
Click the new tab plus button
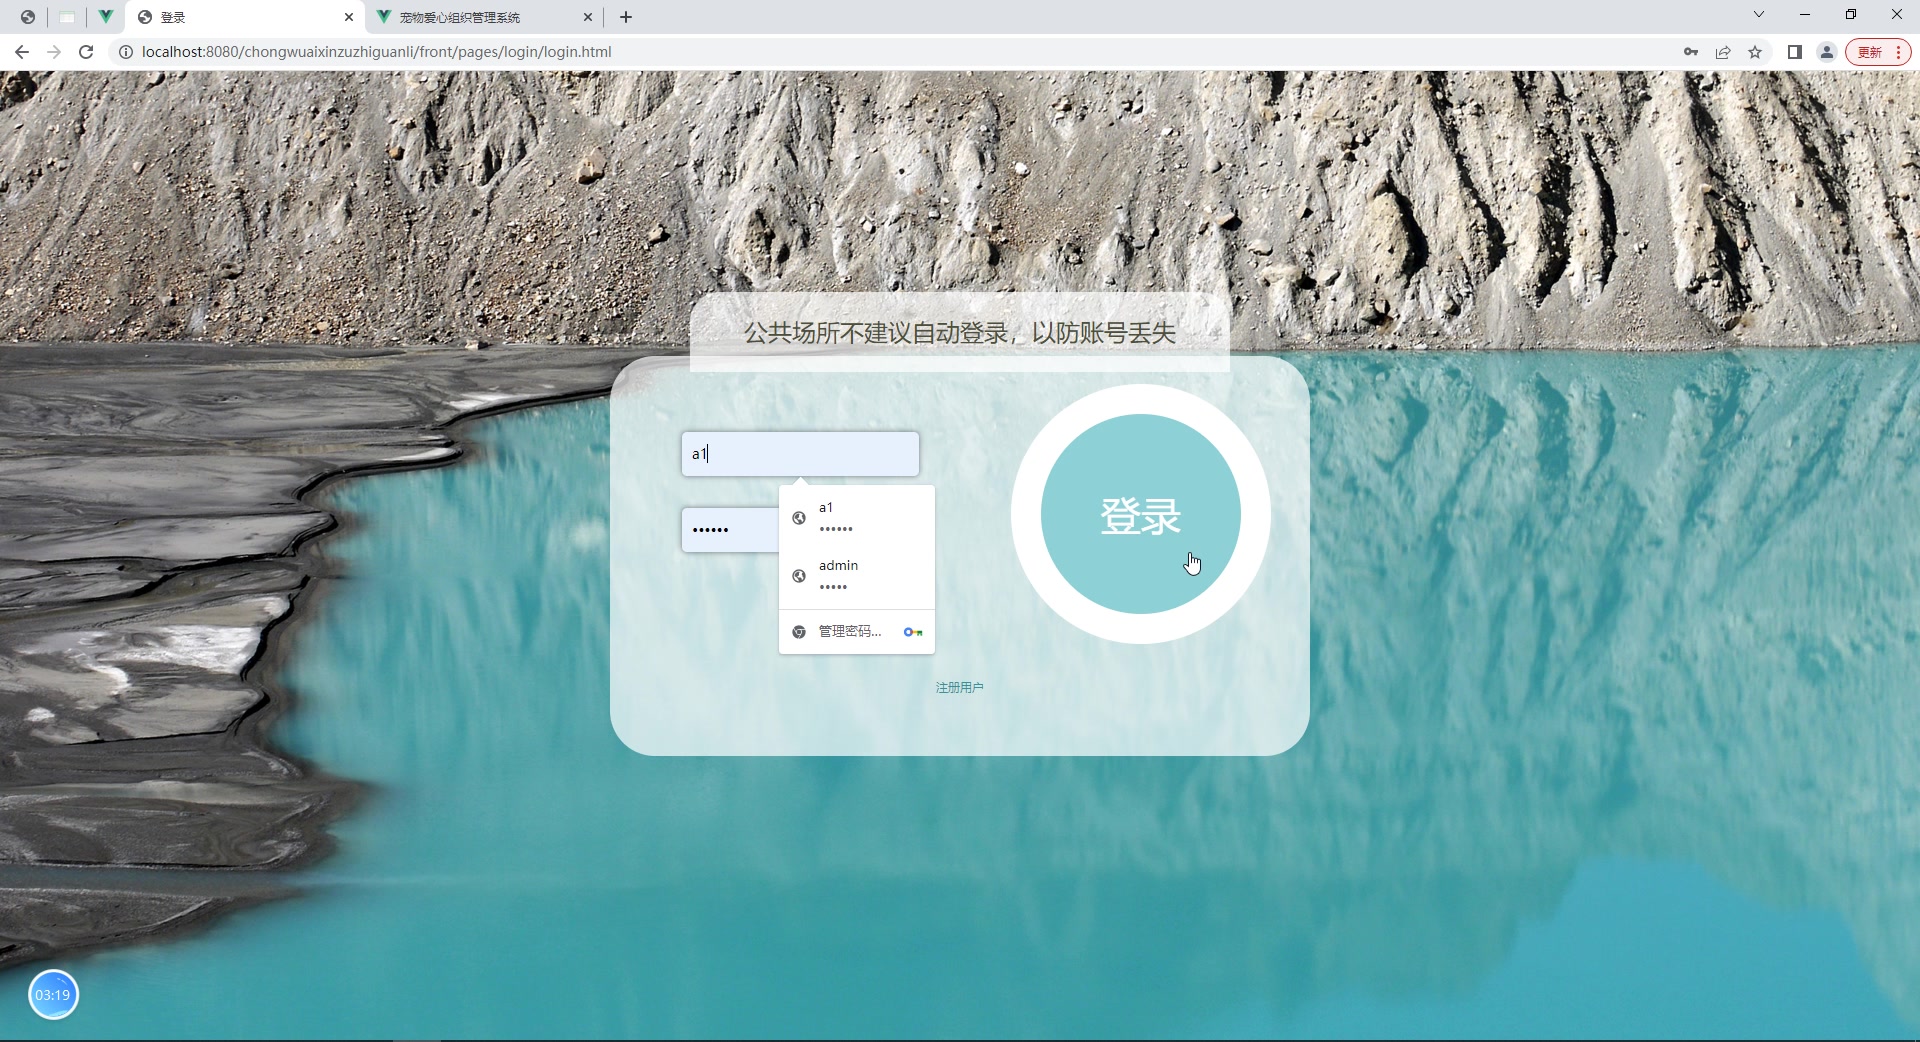[x=626, y=17]
